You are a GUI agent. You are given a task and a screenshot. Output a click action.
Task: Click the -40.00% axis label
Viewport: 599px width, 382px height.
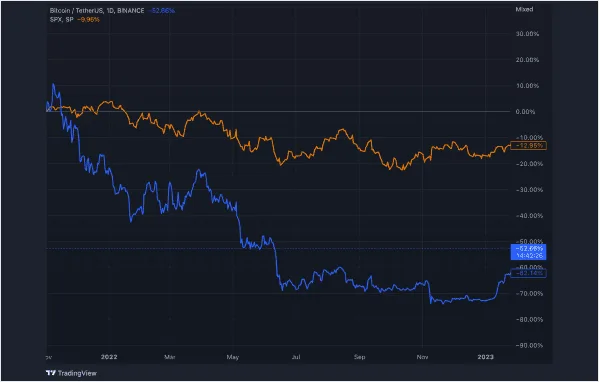(x=528, y=216)
